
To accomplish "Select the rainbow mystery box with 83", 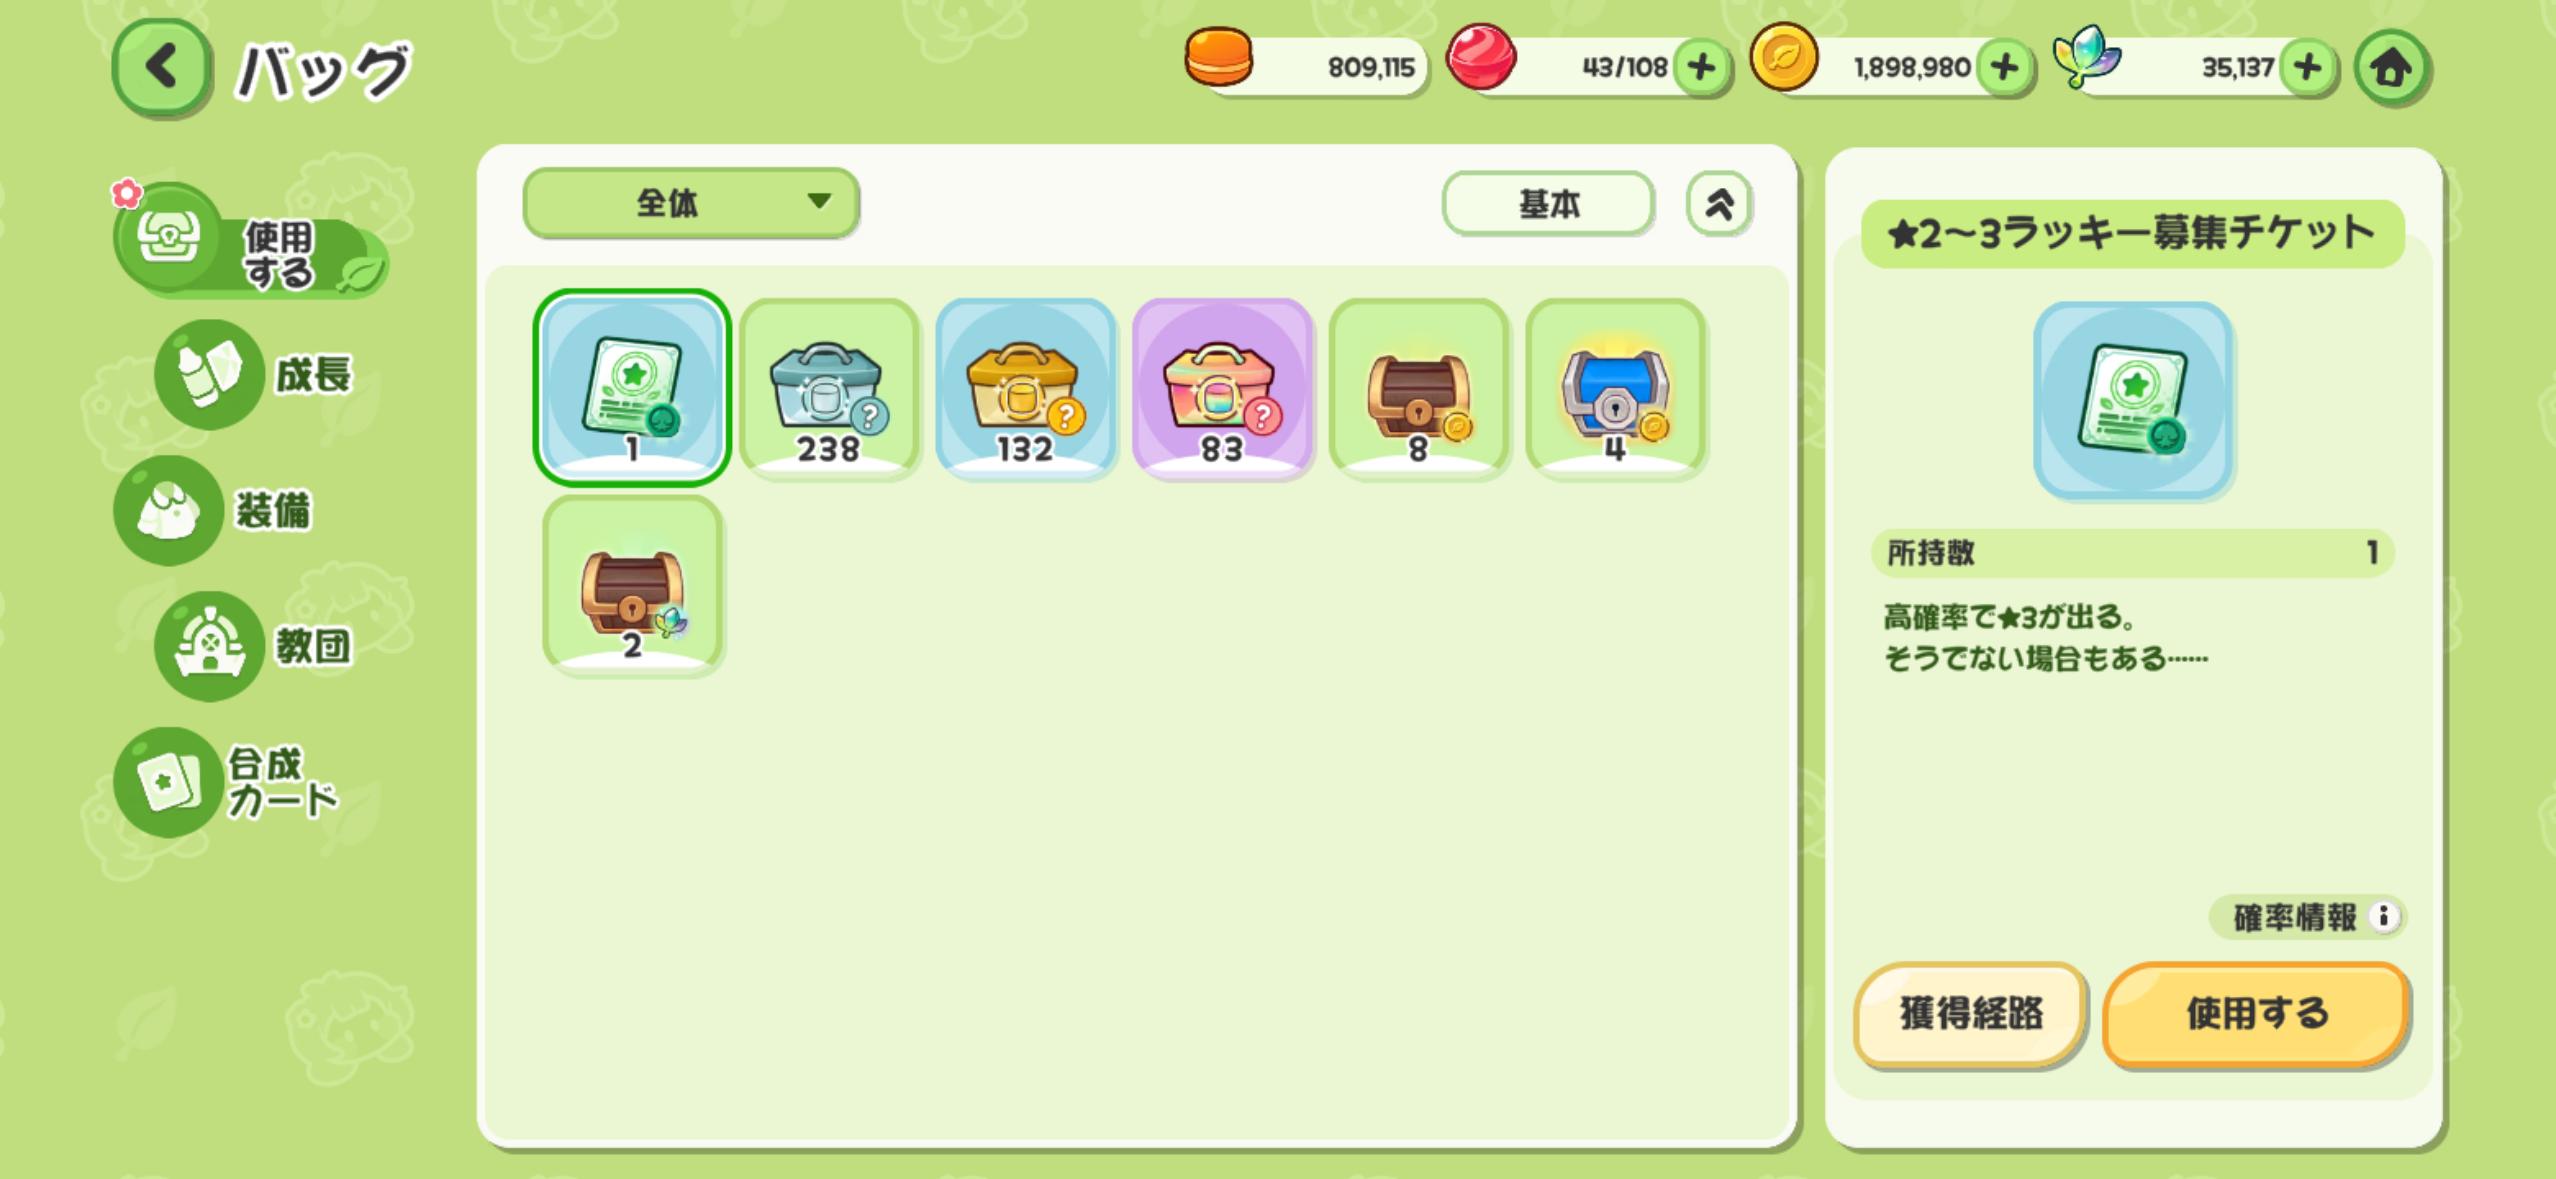I will 1222,389.
